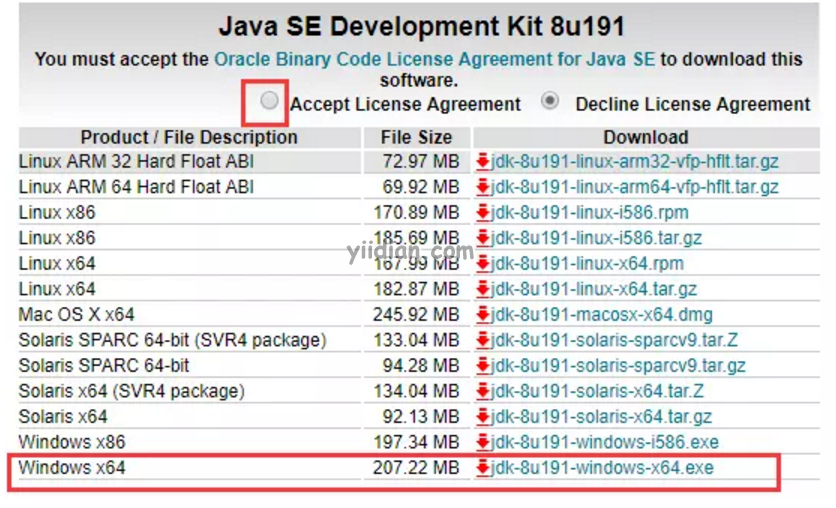Click red download arrow for solaris-x64.tar.gz
The image size is (836, 508).
483,416
